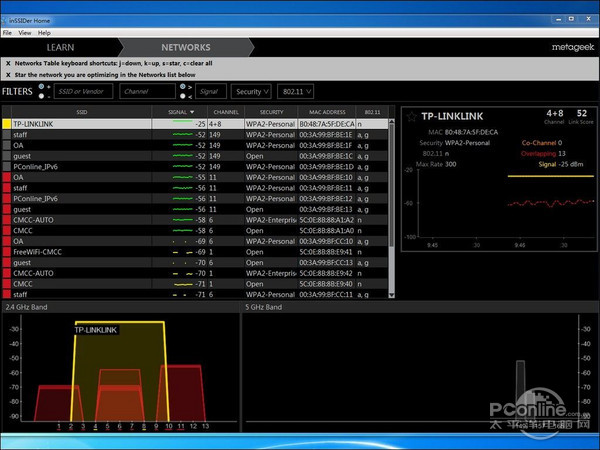
Task: Click the metageek logo
Action: click(570, 47)
